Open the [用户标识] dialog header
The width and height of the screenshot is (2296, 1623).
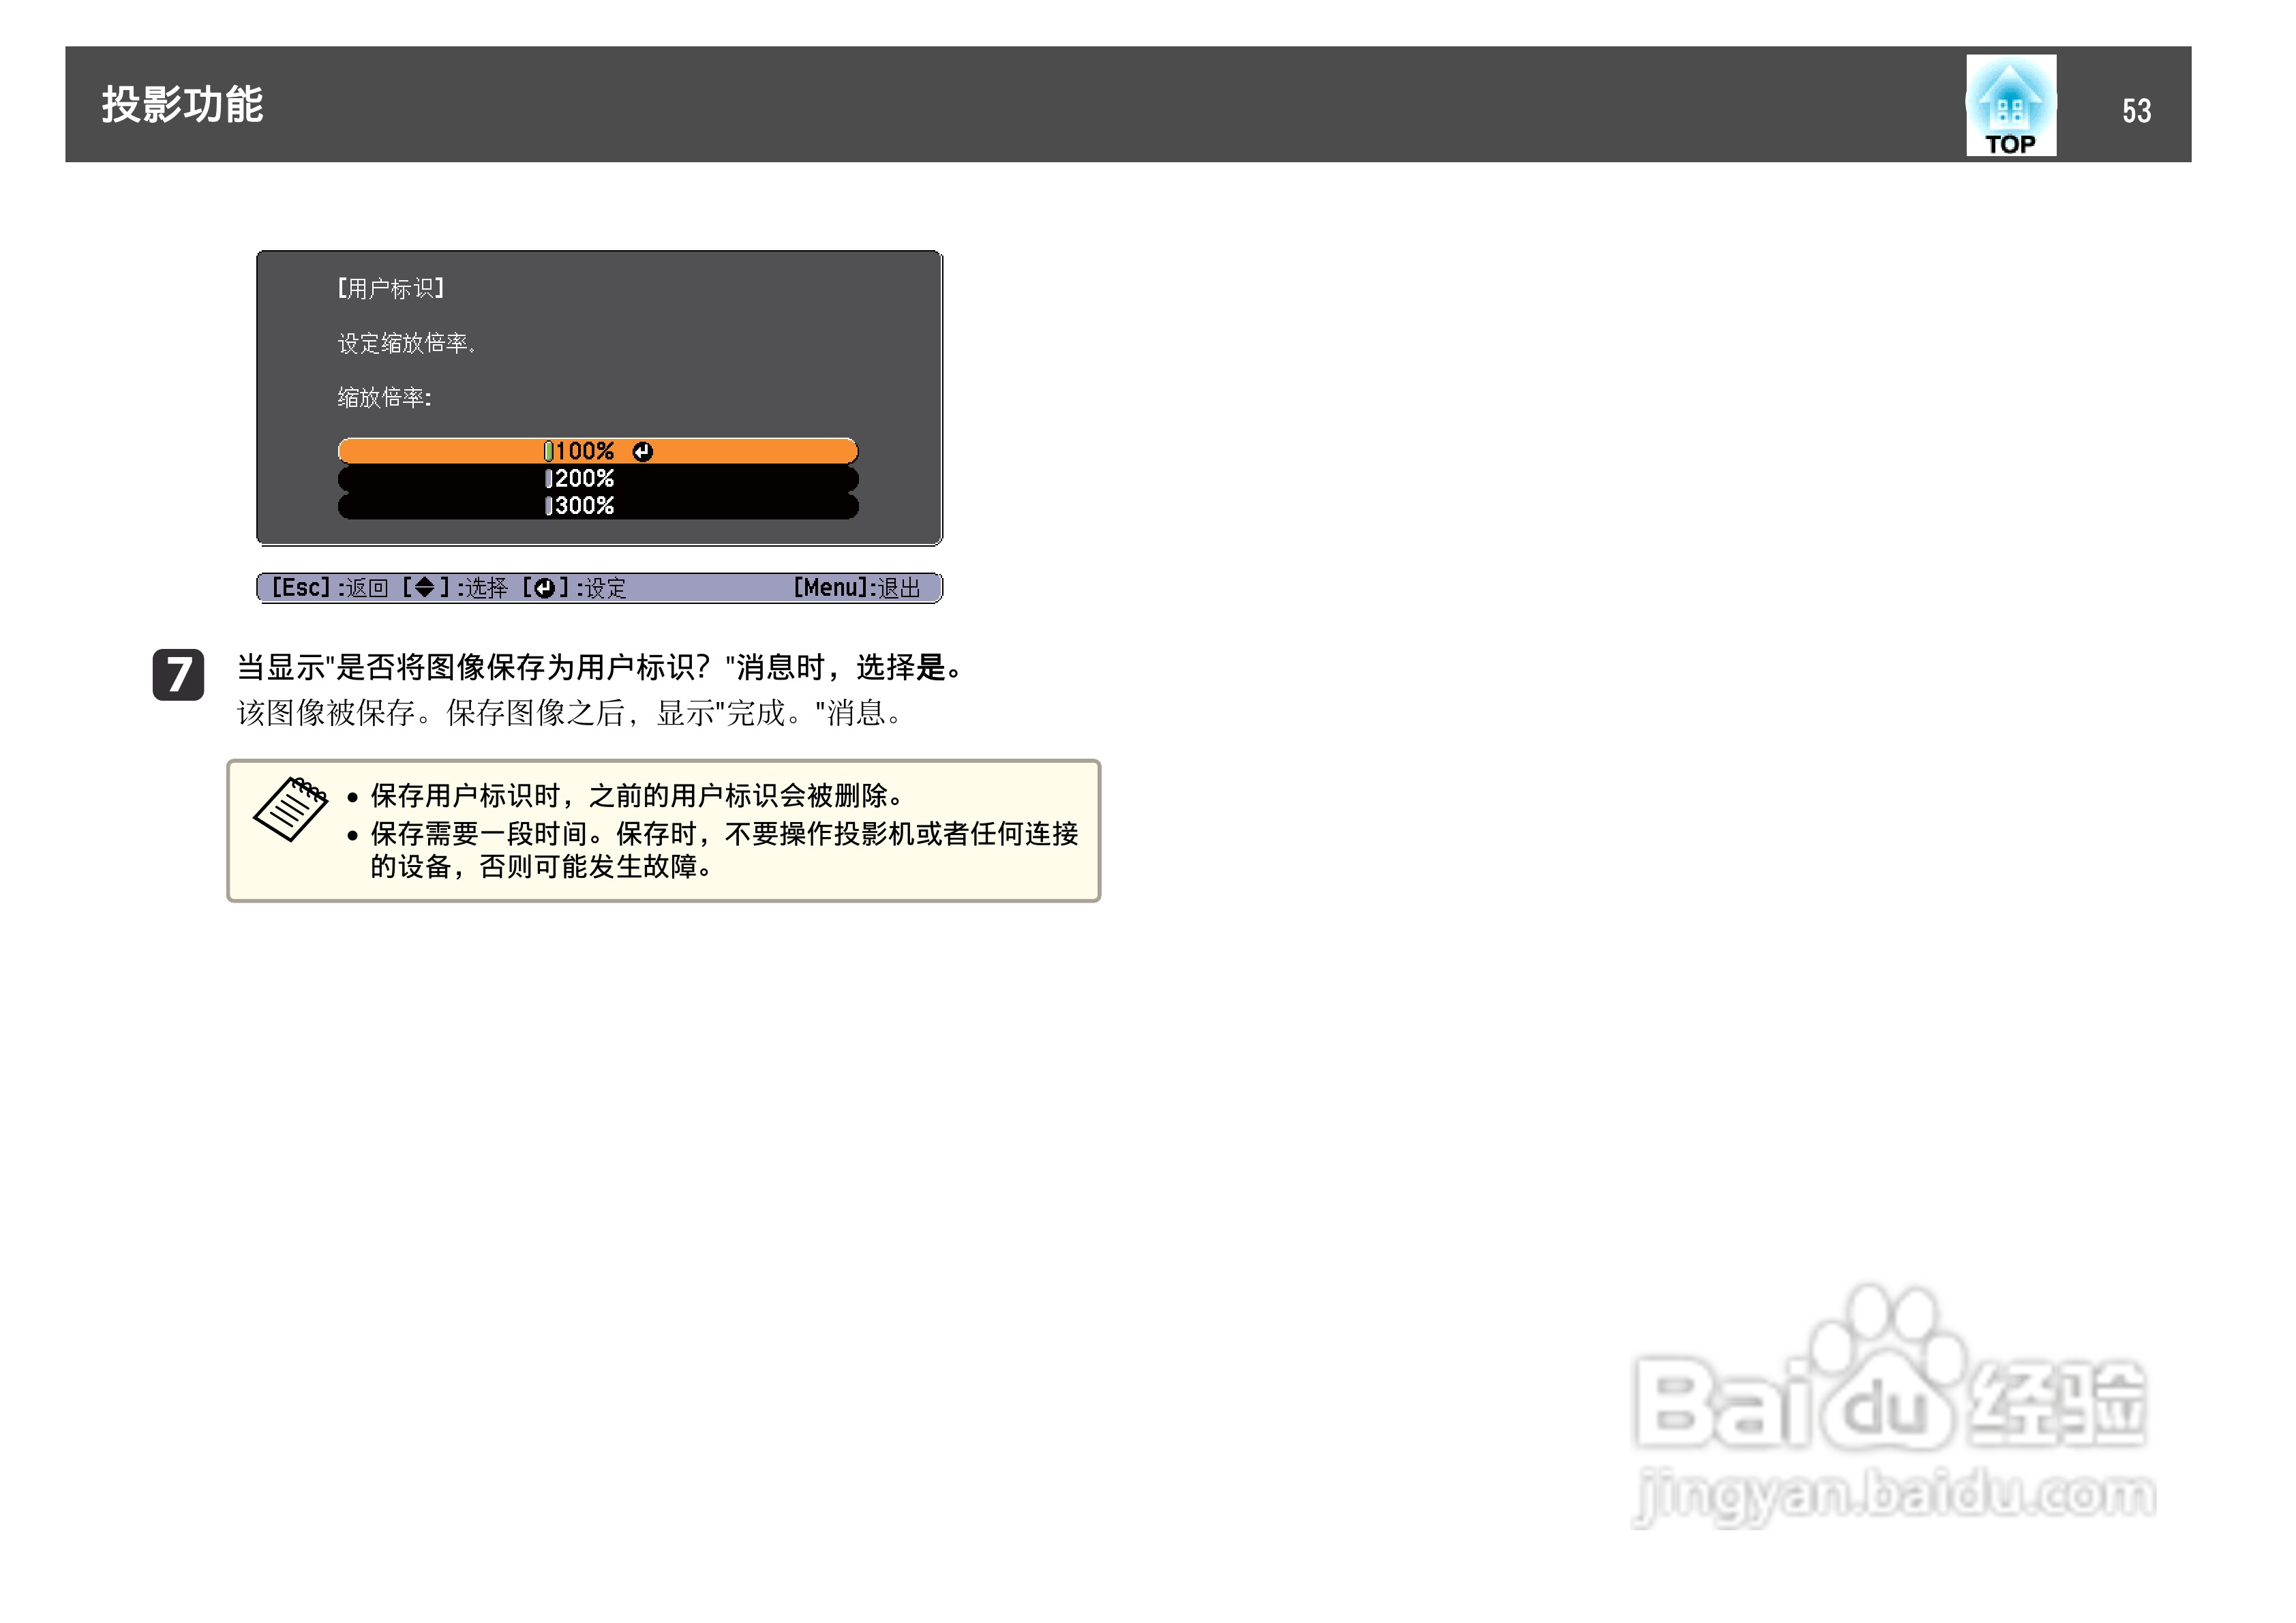390,287
